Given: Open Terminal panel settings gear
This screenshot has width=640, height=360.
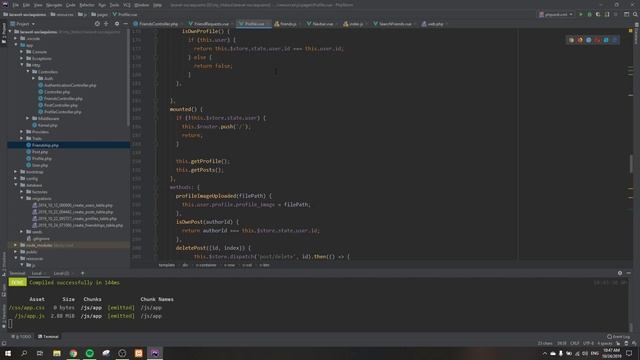Looking at the screenshot, I should [x=620, y=273].
